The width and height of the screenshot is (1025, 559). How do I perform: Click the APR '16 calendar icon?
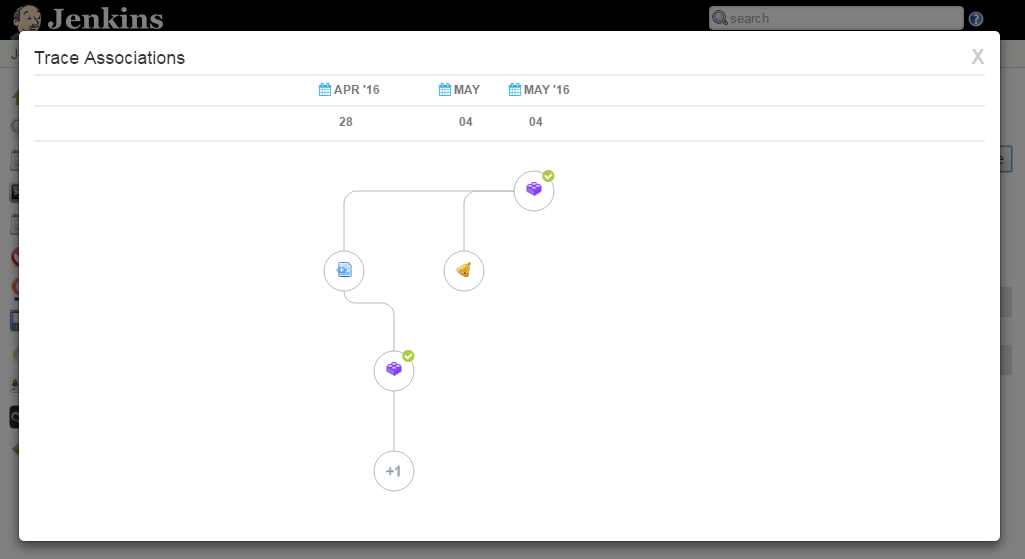point(325,90)
